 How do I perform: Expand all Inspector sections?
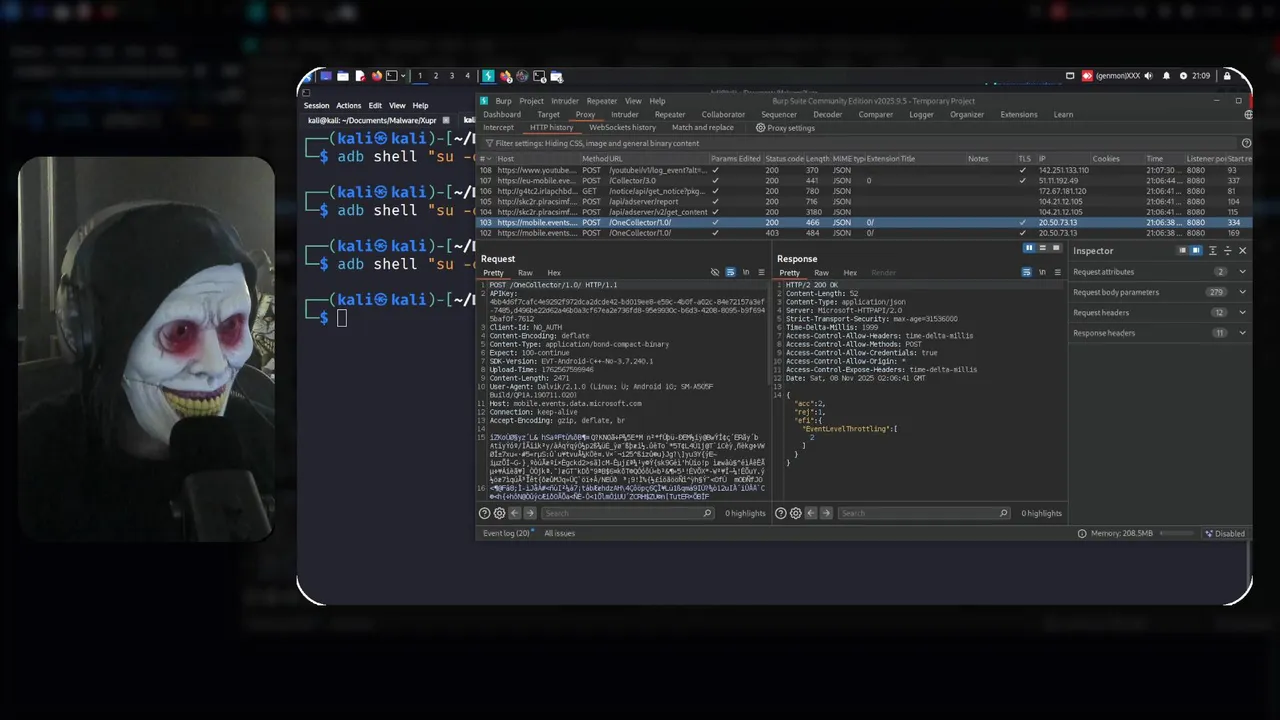(x=1213, y=251)
